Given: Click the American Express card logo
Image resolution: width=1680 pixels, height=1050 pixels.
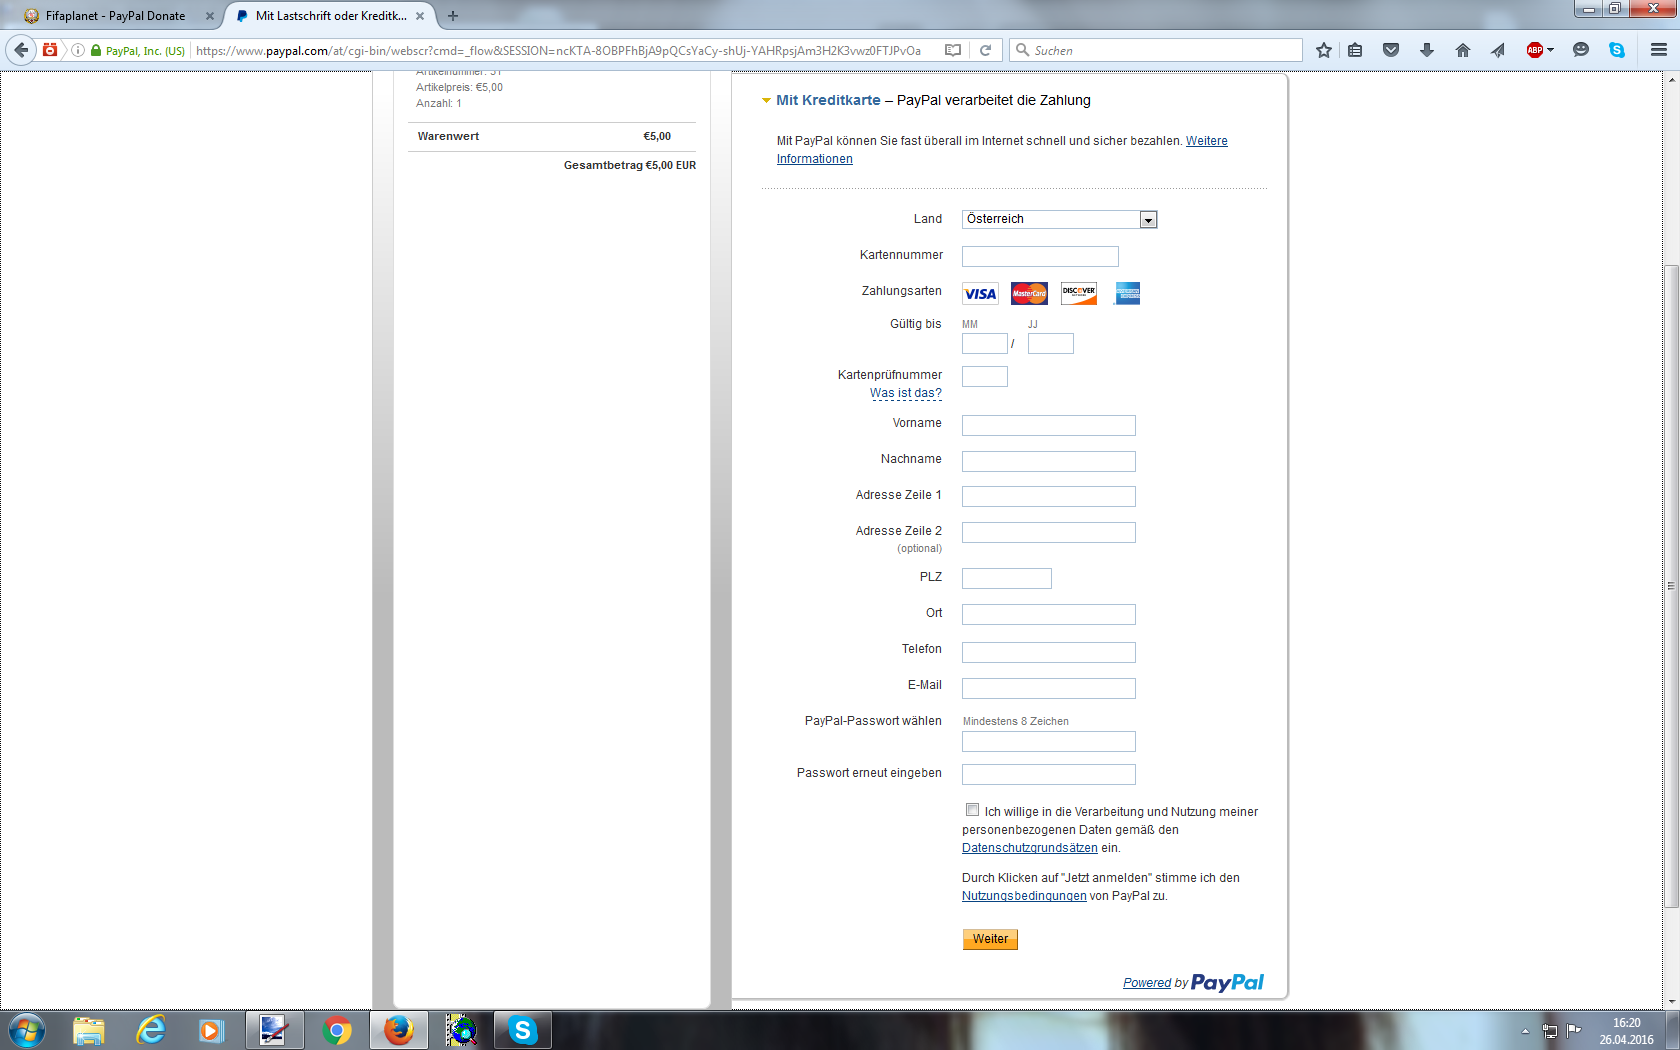Looking at the screenshot, I should pos(1128,293).
